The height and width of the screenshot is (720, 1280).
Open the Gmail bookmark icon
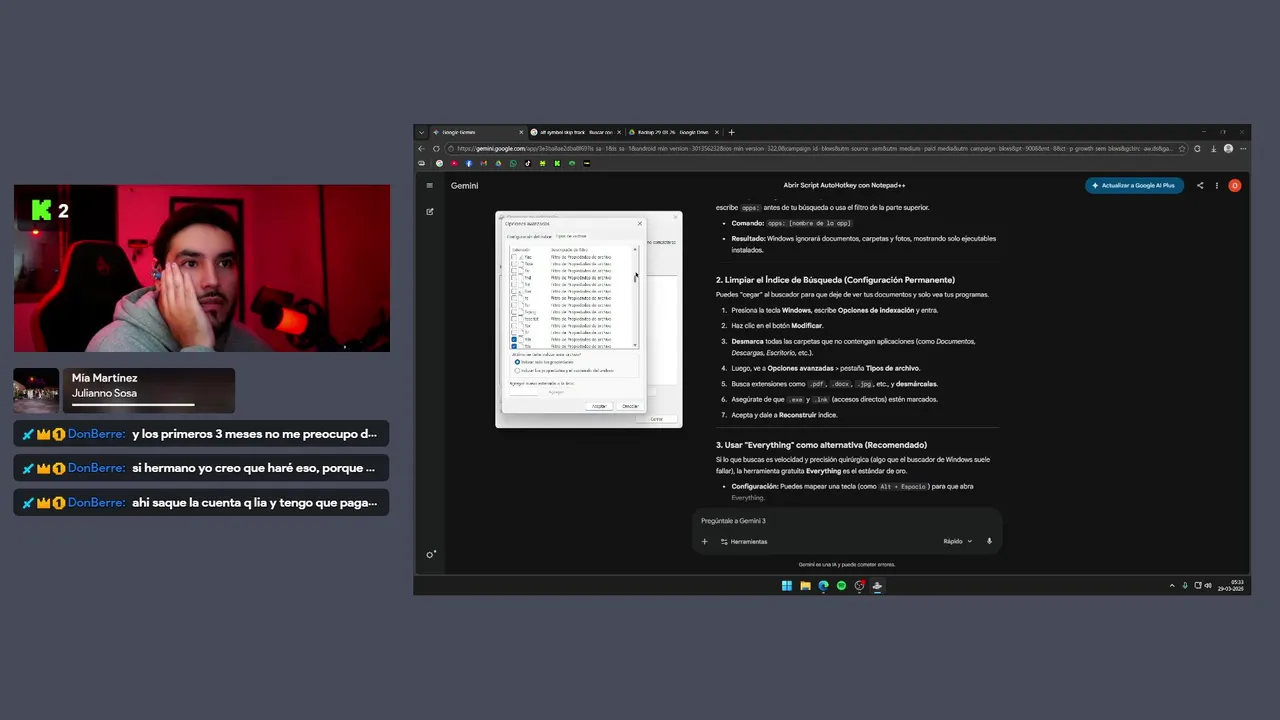coord(484,163)
